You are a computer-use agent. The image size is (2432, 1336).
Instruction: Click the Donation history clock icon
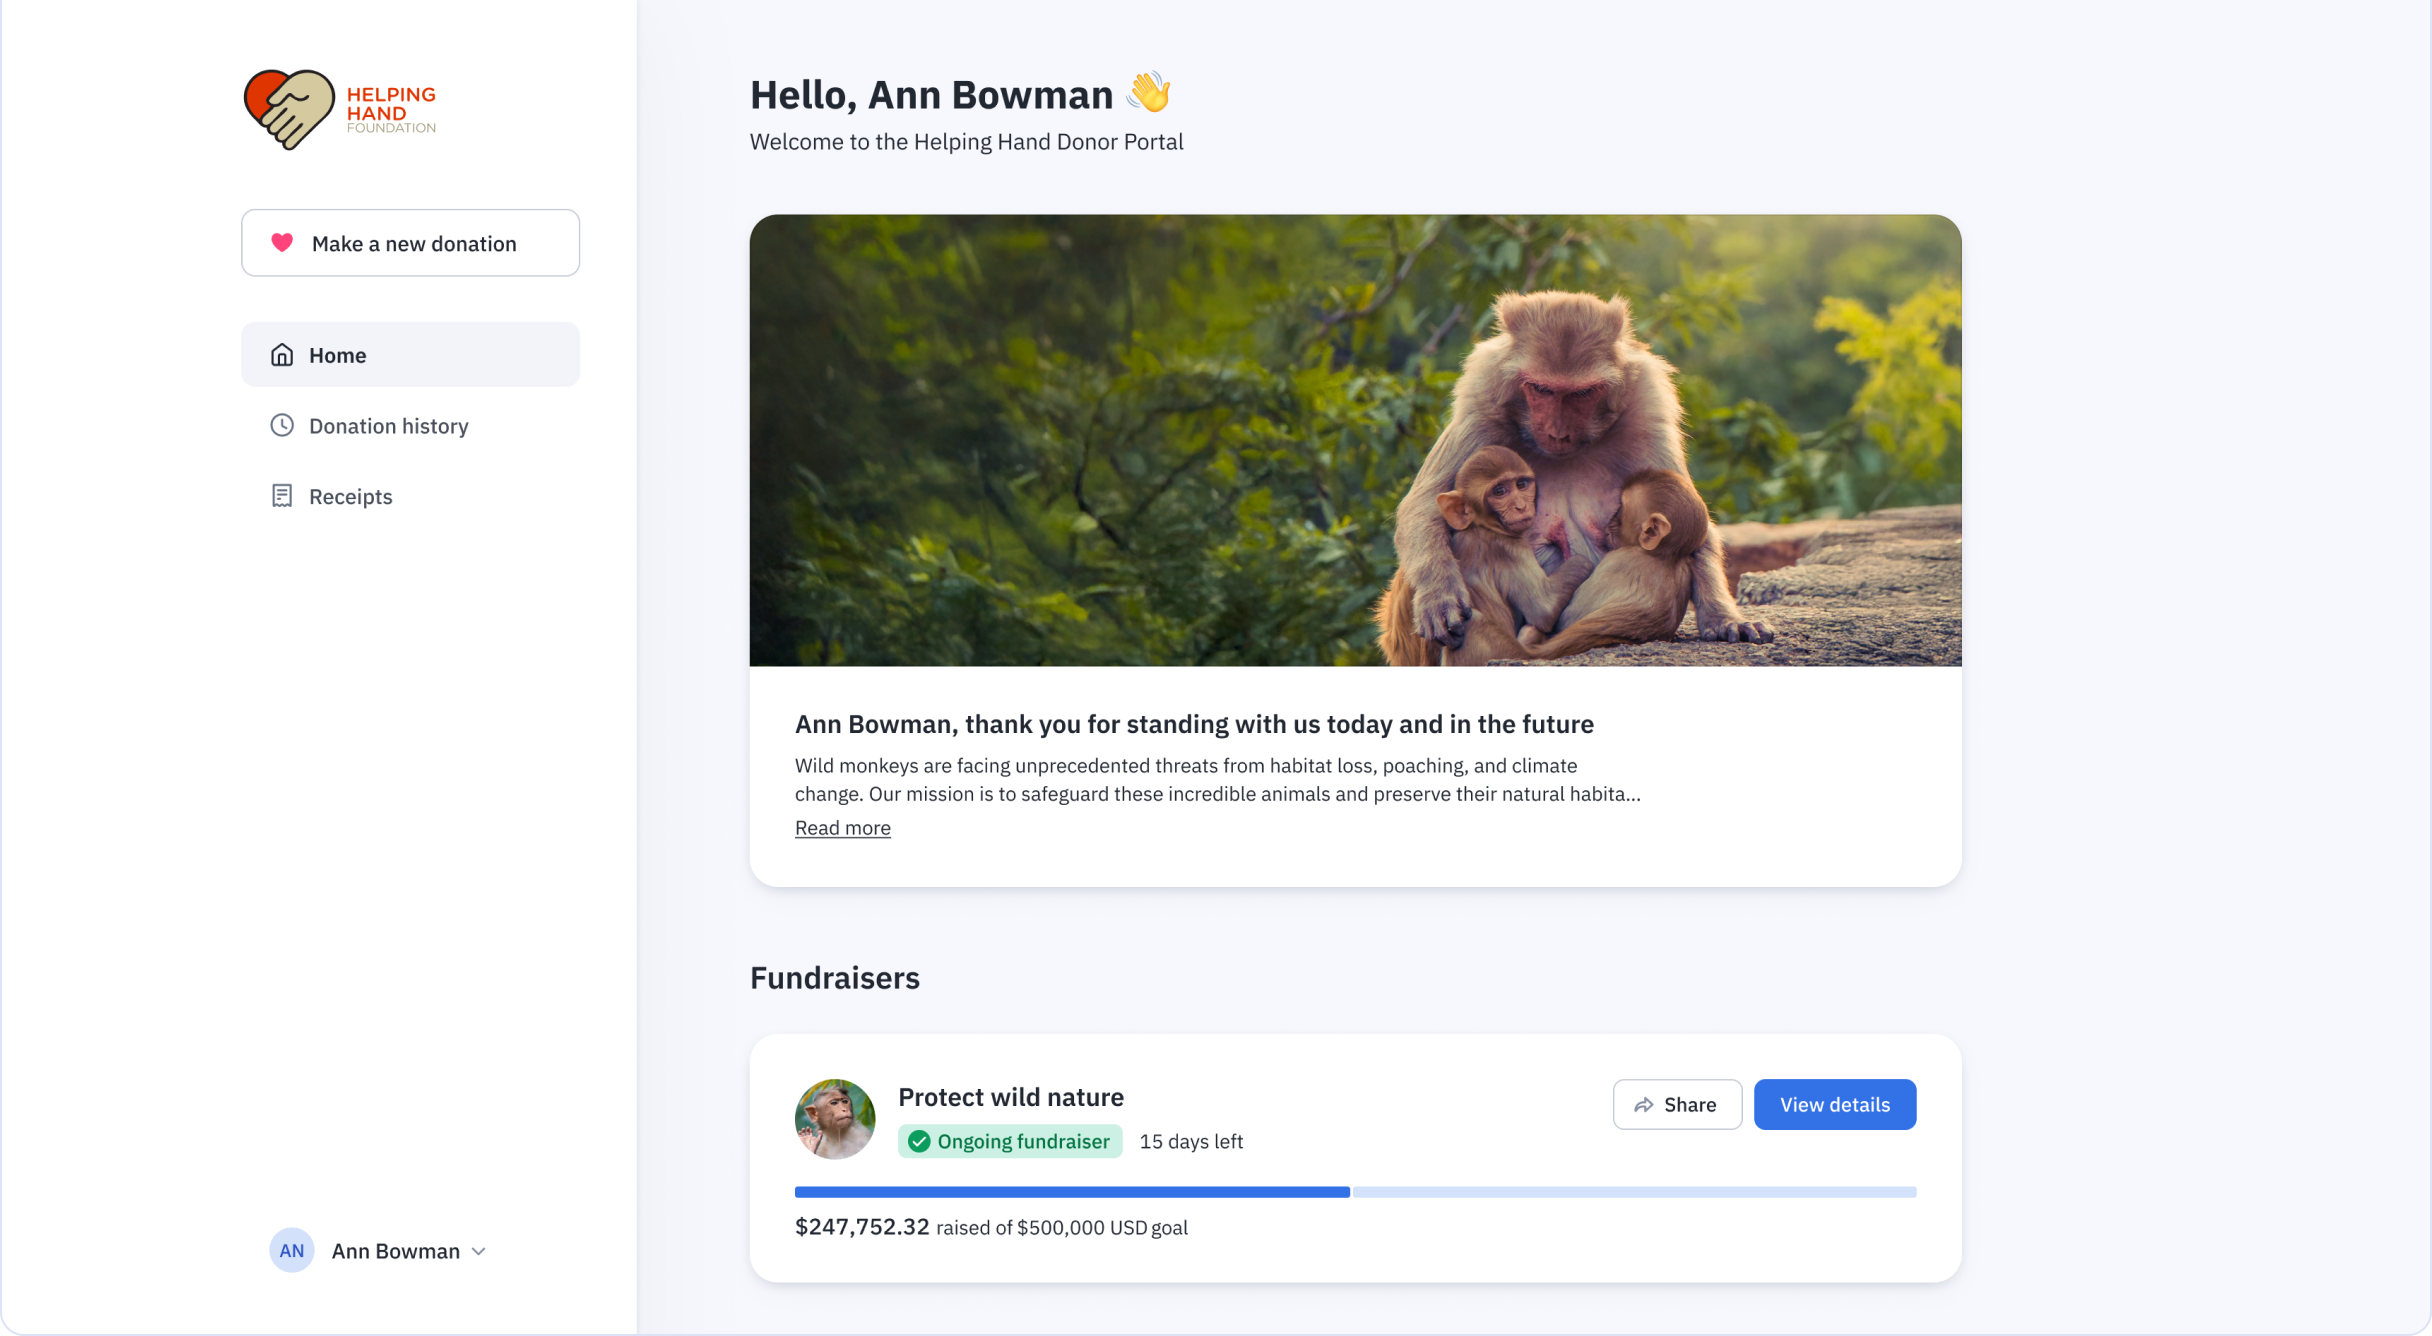(x=282, y=426)
